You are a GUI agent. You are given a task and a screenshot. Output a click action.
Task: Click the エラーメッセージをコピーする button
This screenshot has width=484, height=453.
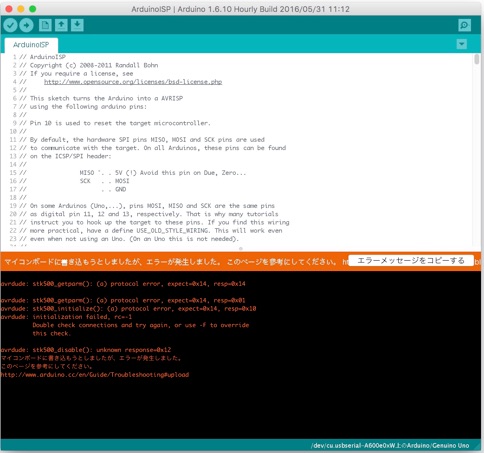411,261
